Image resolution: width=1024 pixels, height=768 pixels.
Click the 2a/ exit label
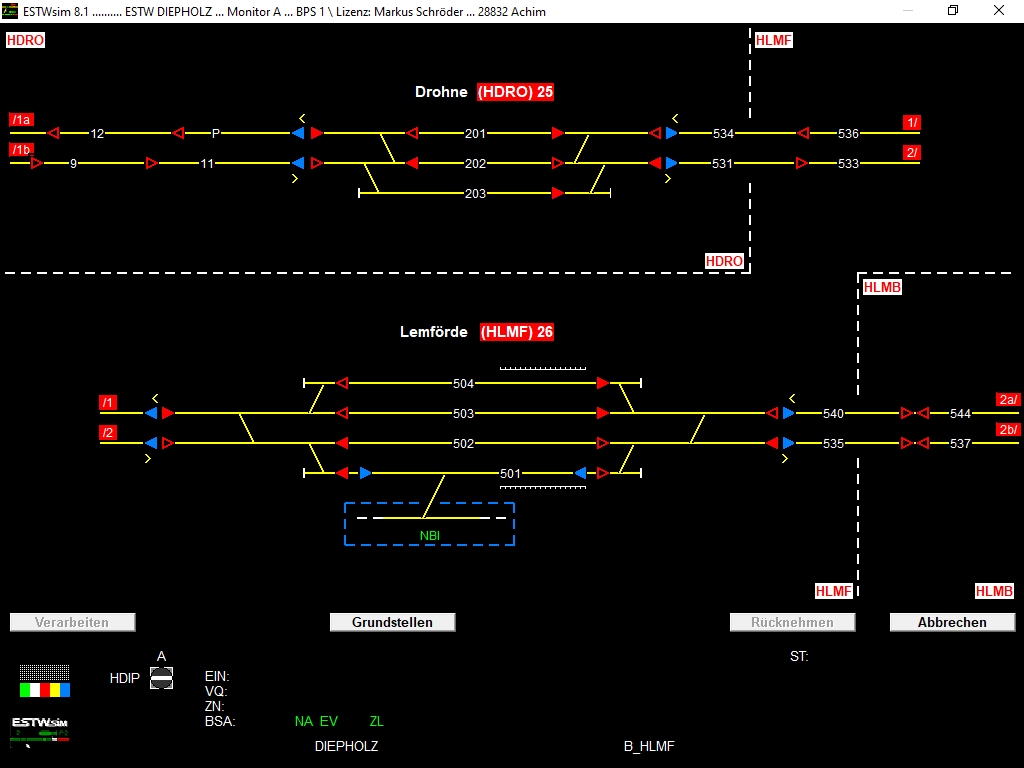(x=1007, y=399)
